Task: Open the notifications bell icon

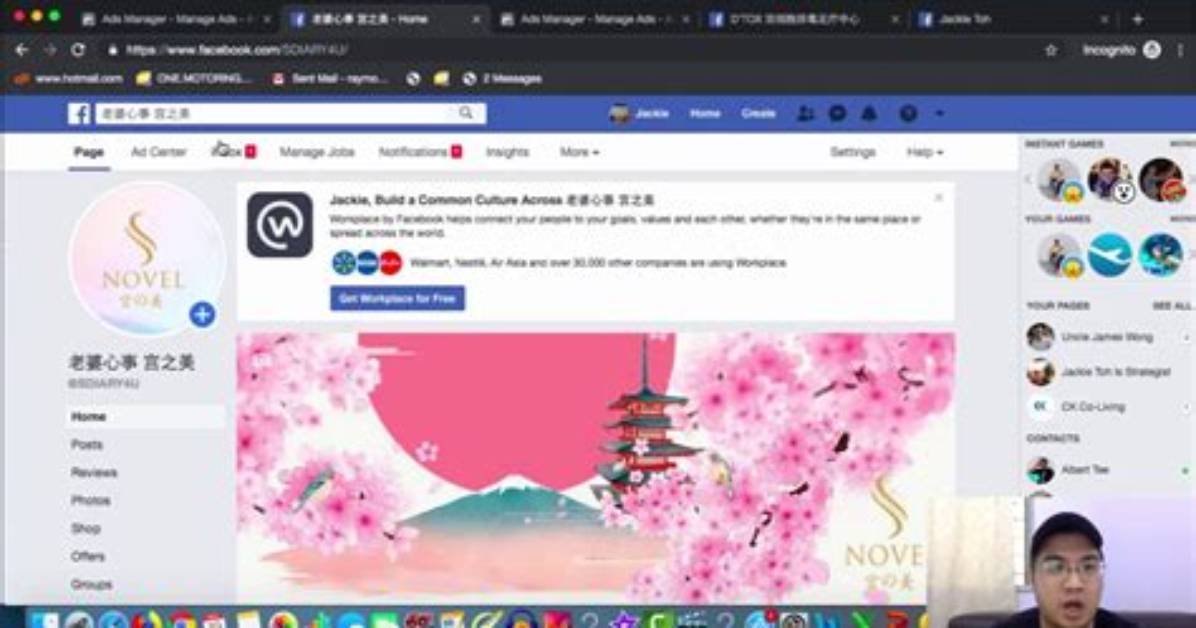Action: [x=869, y=114]
